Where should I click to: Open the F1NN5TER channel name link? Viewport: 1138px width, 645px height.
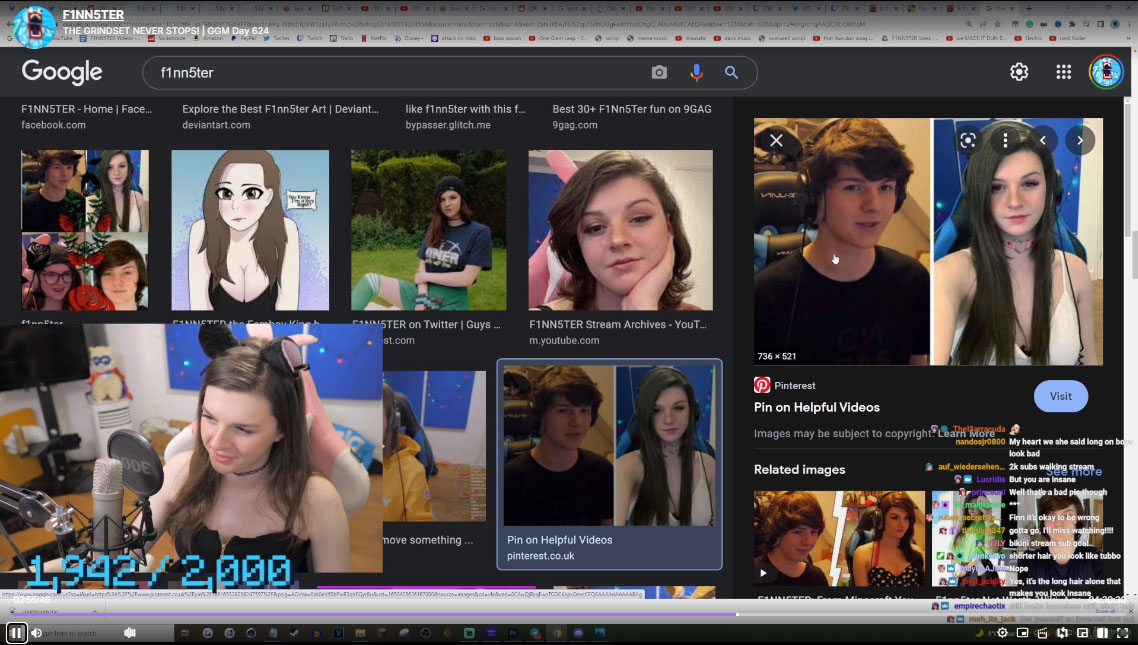point(93,15)
